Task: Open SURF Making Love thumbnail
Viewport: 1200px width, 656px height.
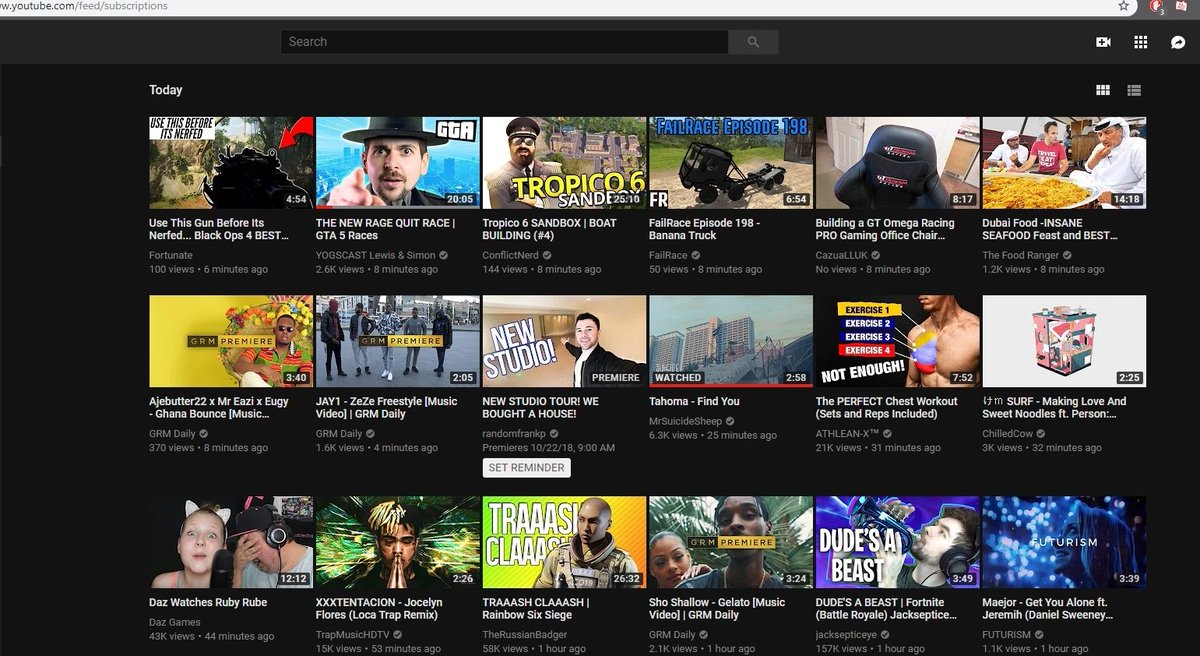Action: tap(1064, 341)
